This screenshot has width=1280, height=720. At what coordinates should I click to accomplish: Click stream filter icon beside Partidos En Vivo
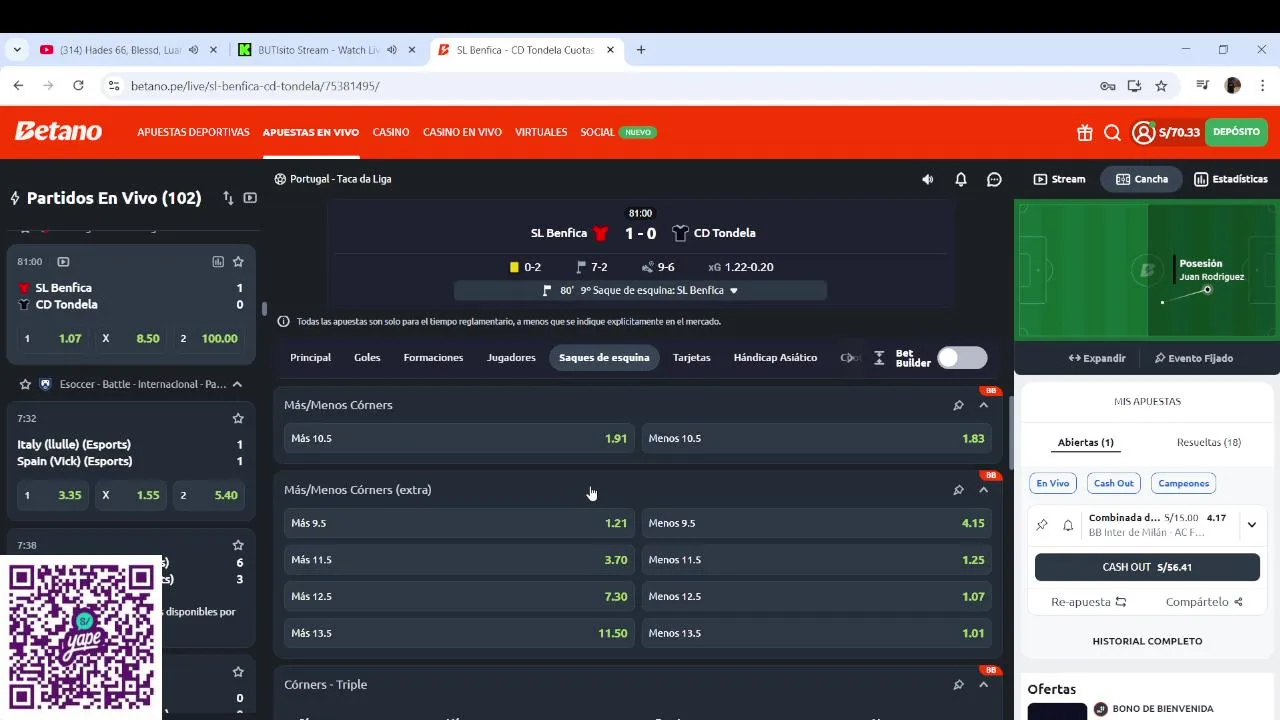250,198
